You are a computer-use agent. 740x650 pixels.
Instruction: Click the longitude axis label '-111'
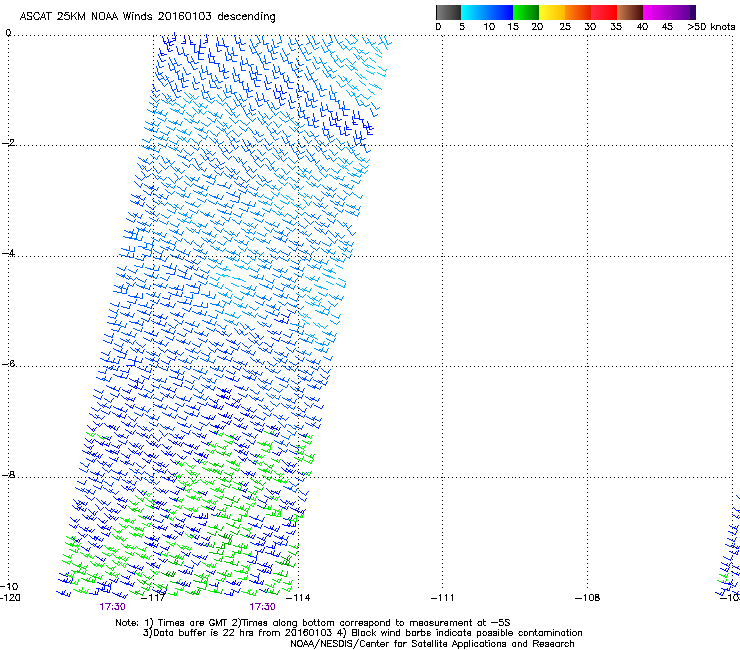443,598
